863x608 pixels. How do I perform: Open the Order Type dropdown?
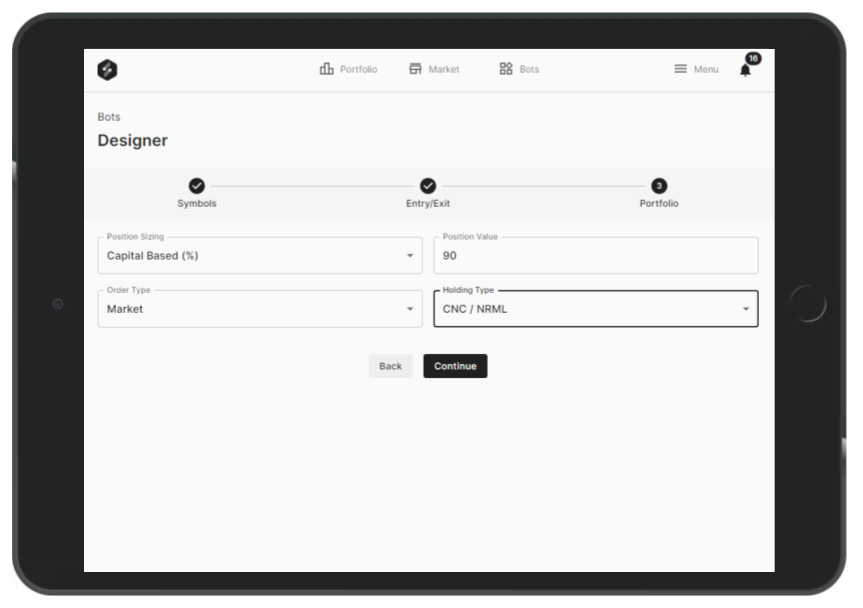260,309
